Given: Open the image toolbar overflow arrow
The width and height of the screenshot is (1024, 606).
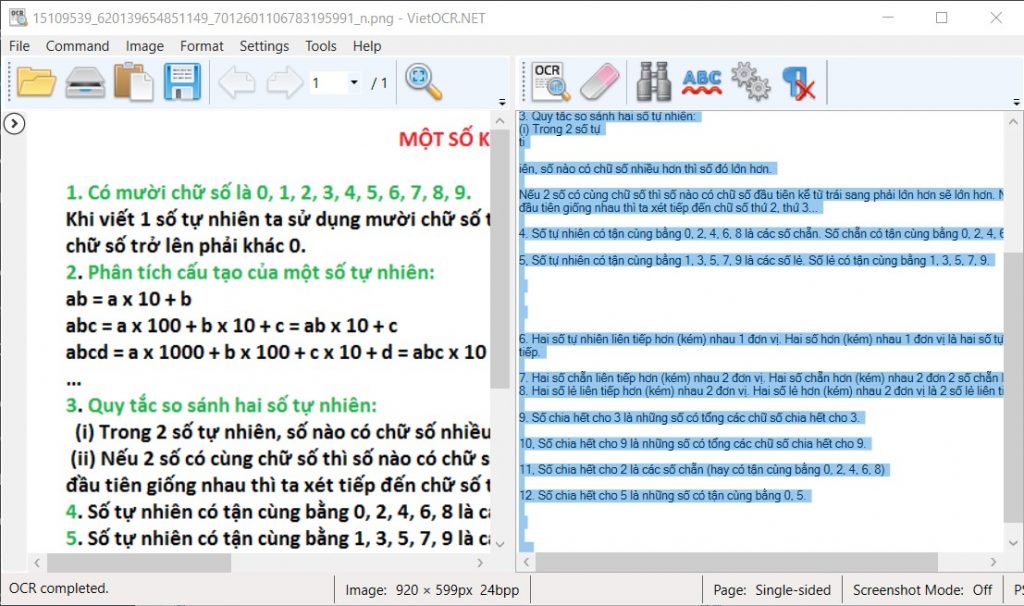Looking at the screenshot, I should pyautogui.click(x=502, y=102).
